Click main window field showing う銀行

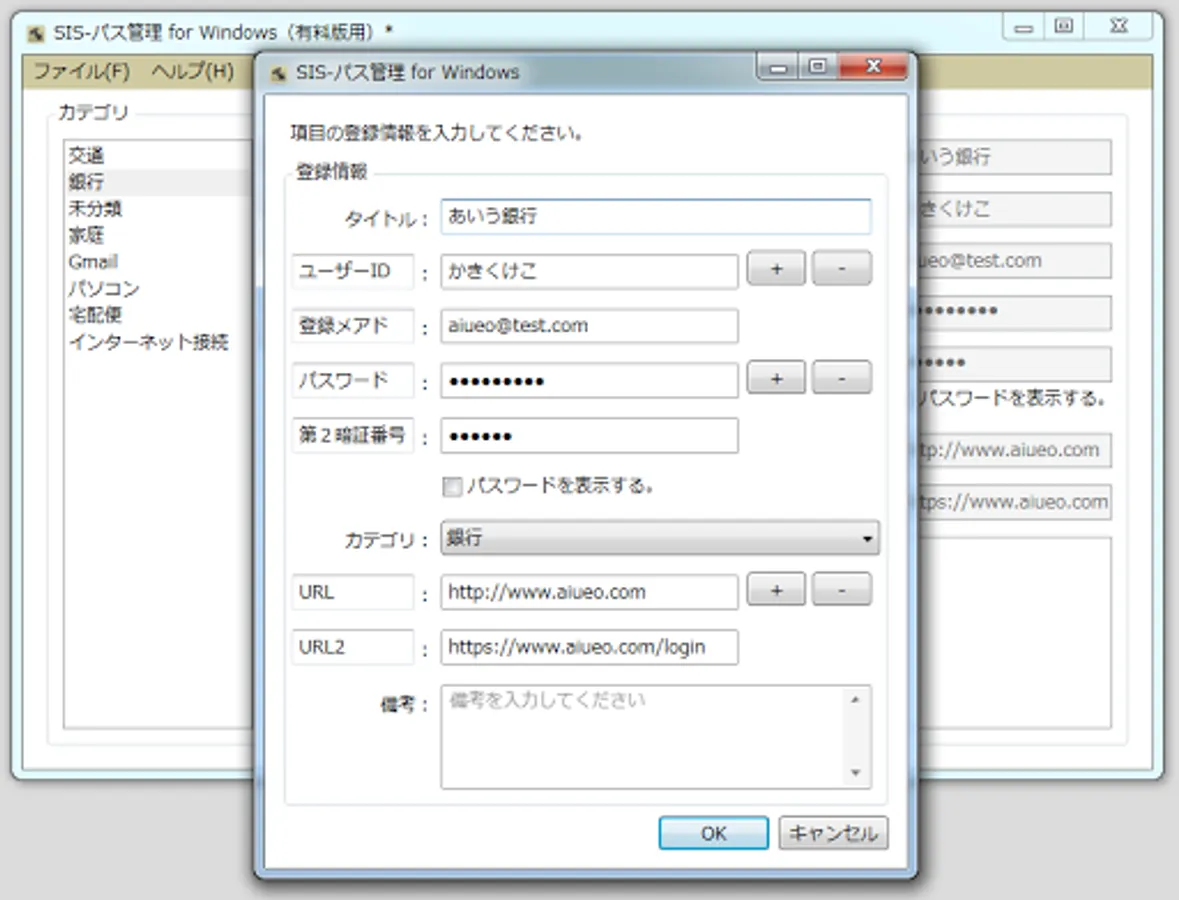(x=1014, y=157)
